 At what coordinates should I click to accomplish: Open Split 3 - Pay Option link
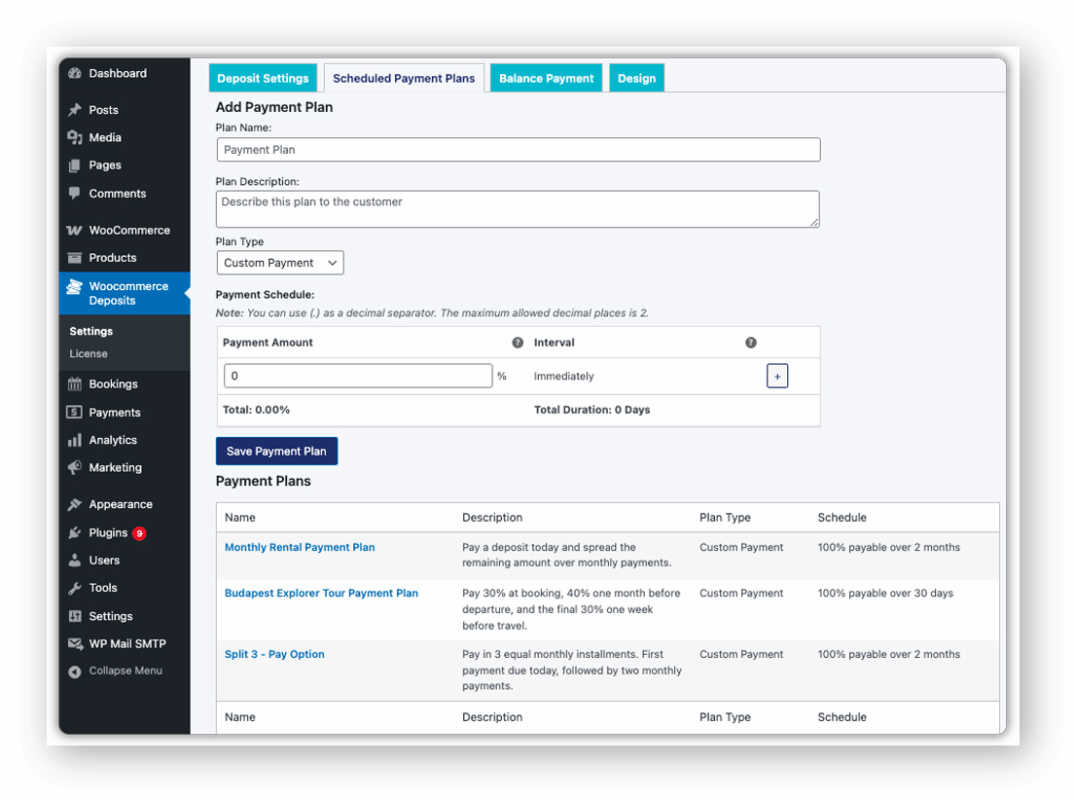pos(275,654)
